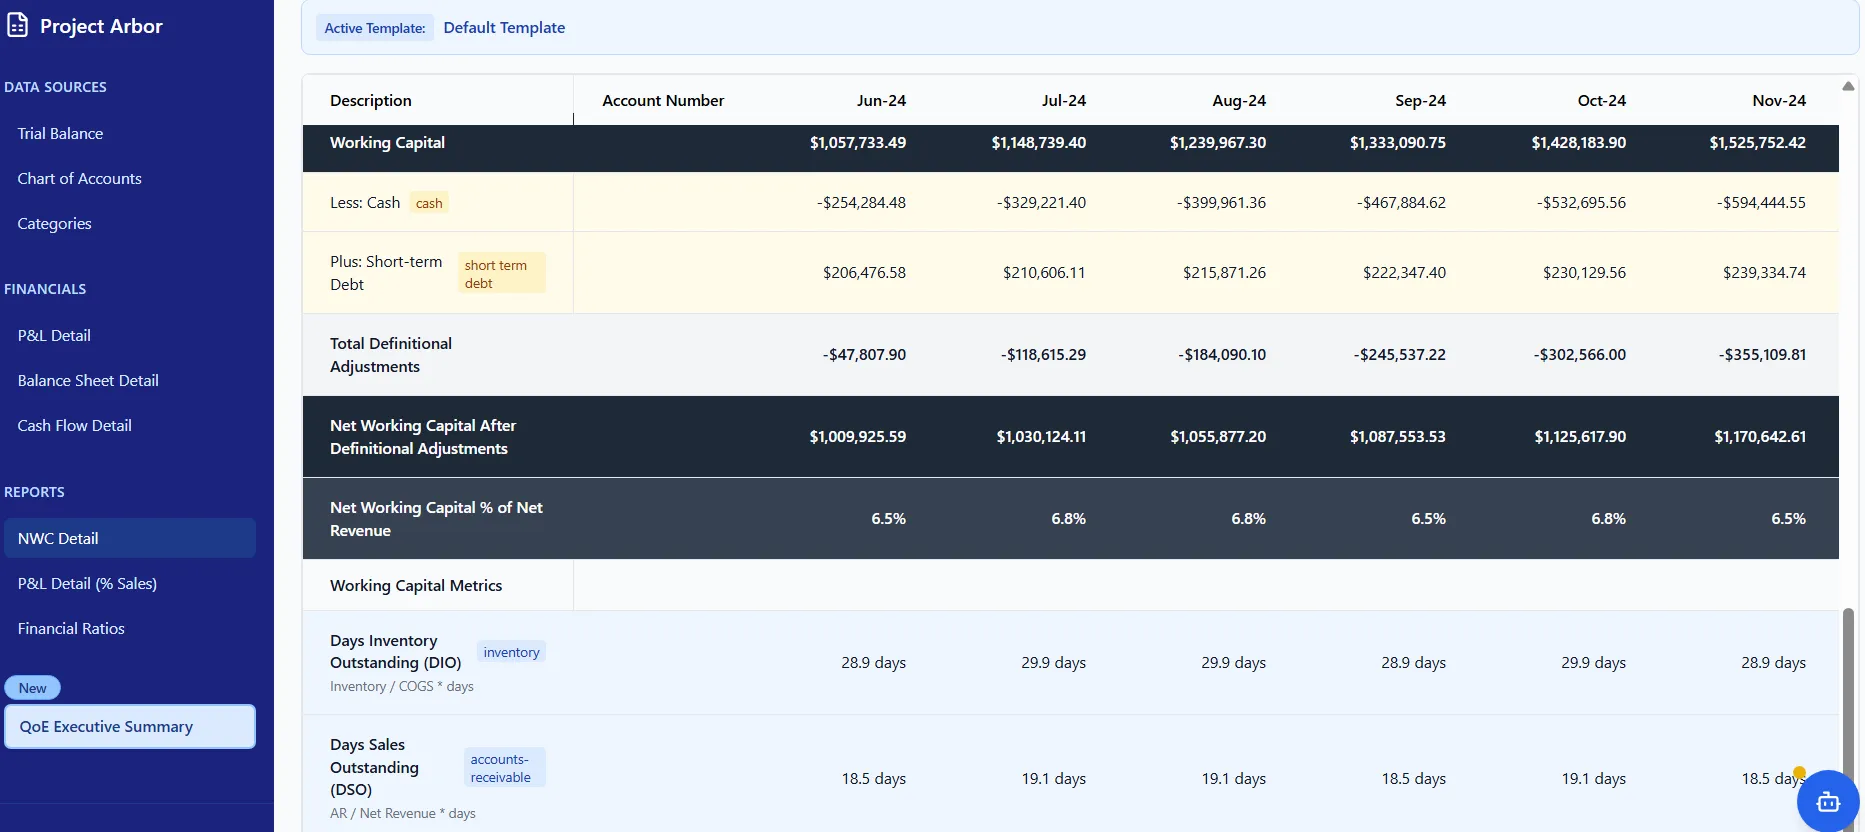Click the -$254,284.48 cash value

click(861, 202)
